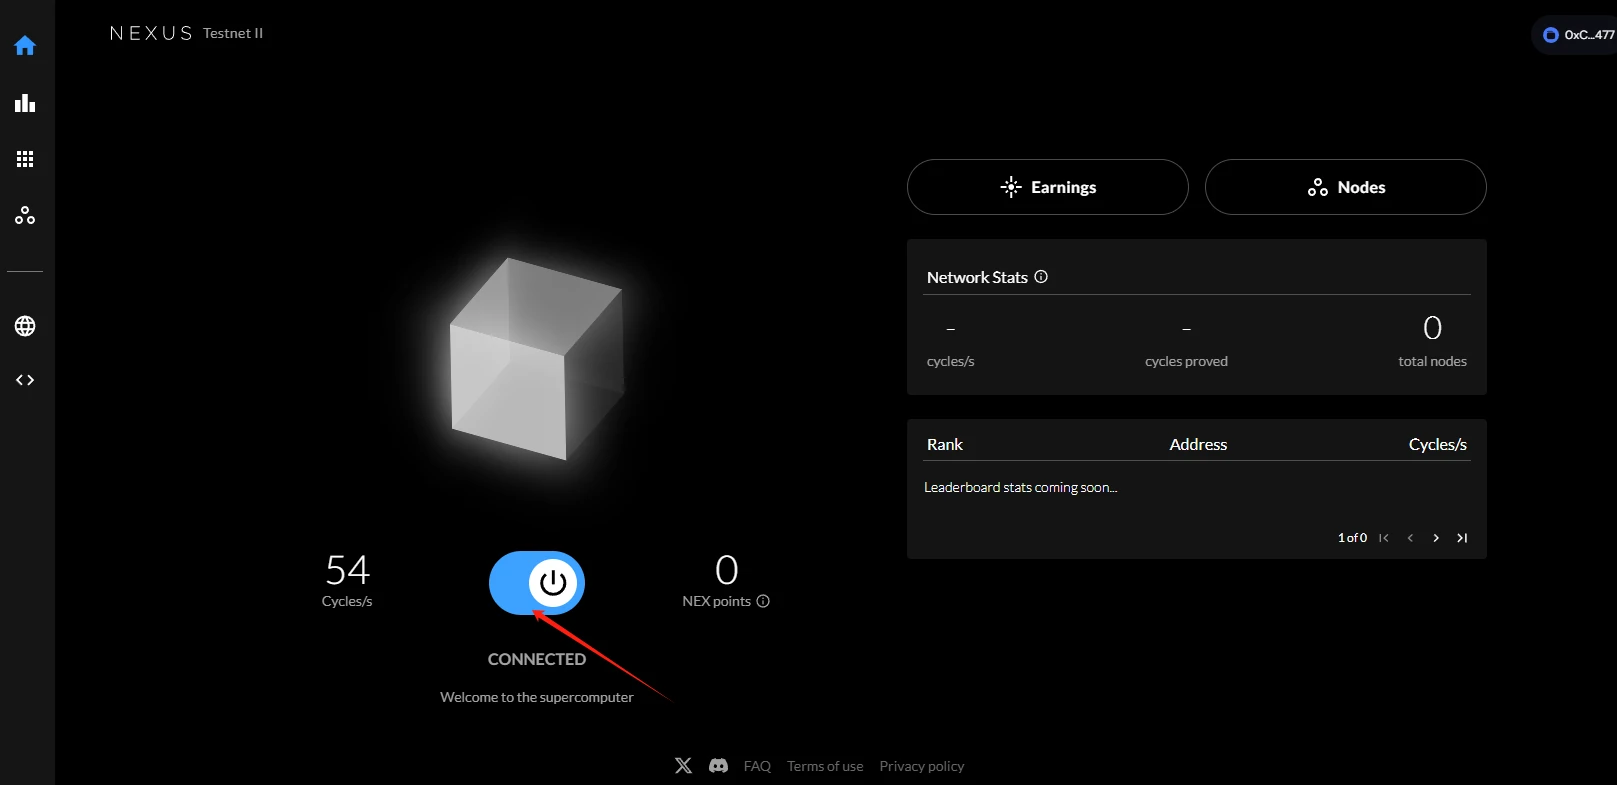Jump to last leaderboard page

pyautogui.click(x=1462, y=538)
